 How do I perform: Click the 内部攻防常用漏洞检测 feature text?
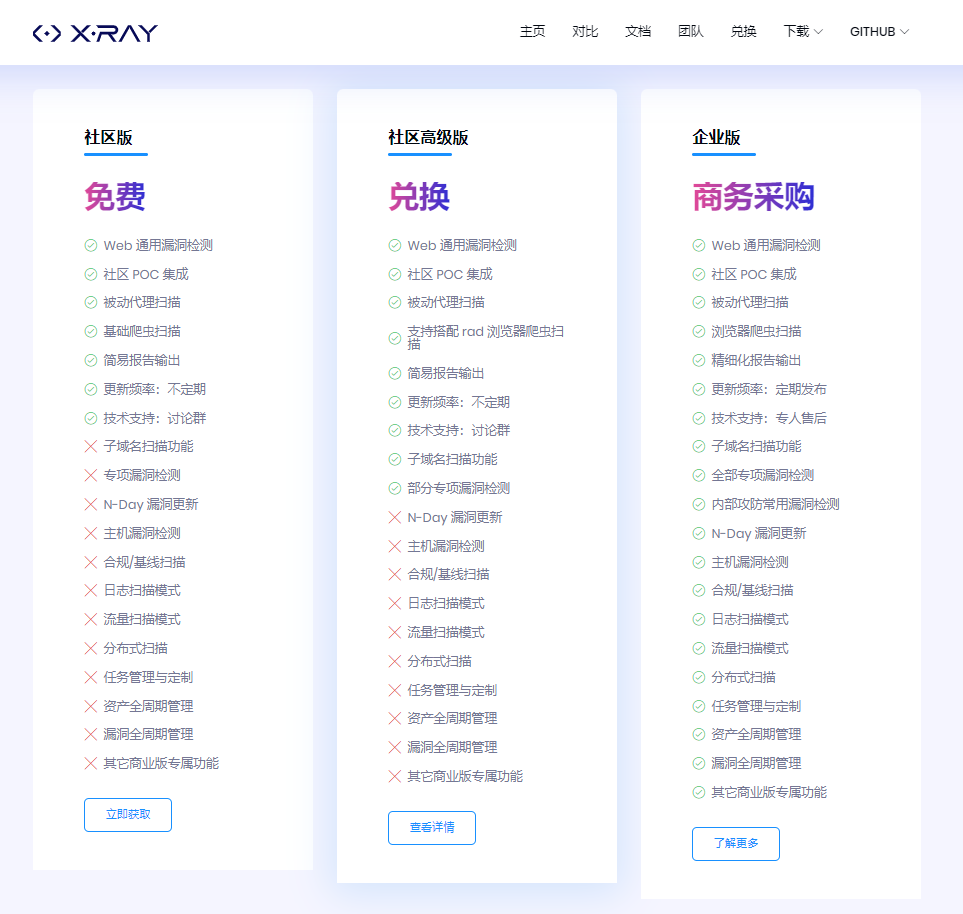776,504
